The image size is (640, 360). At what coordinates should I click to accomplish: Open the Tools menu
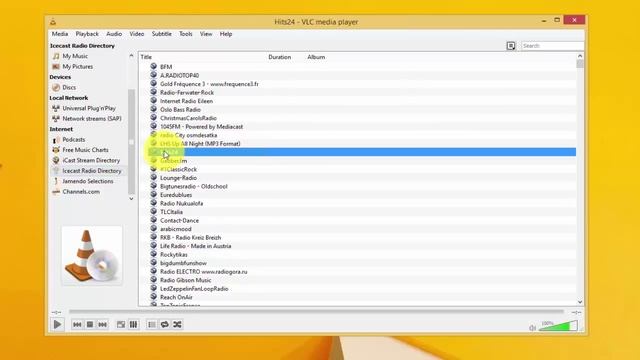(186, 34)
